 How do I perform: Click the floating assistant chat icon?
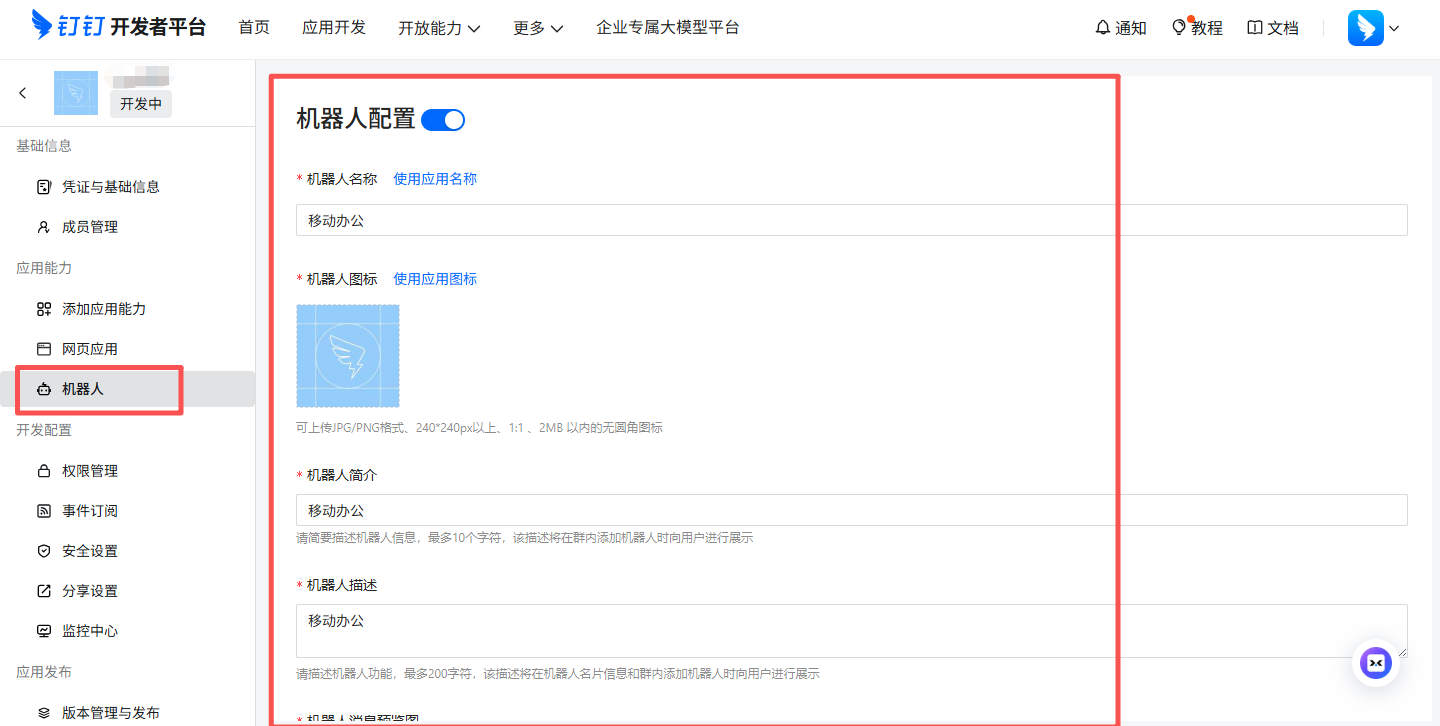(1376, 663)
